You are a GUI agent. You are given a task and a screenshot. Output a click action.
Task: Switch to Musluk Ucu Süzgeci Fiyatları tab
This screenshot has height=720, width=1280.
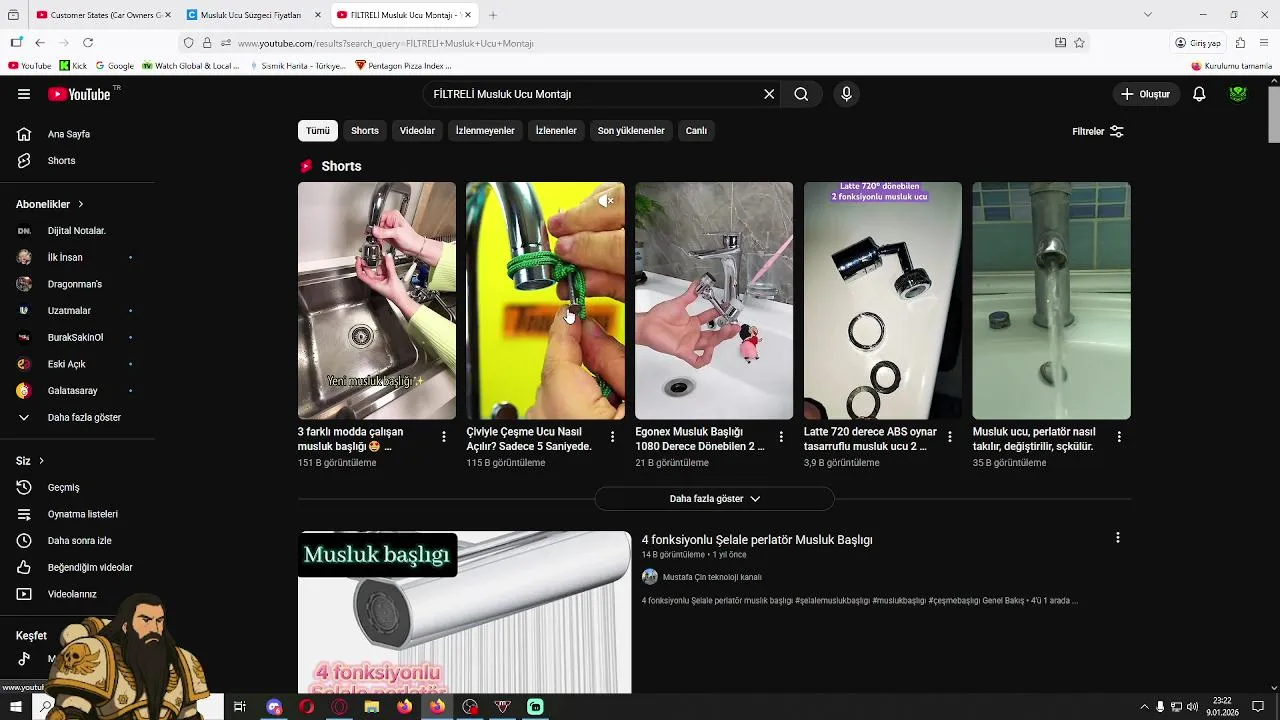click(252, 15)
